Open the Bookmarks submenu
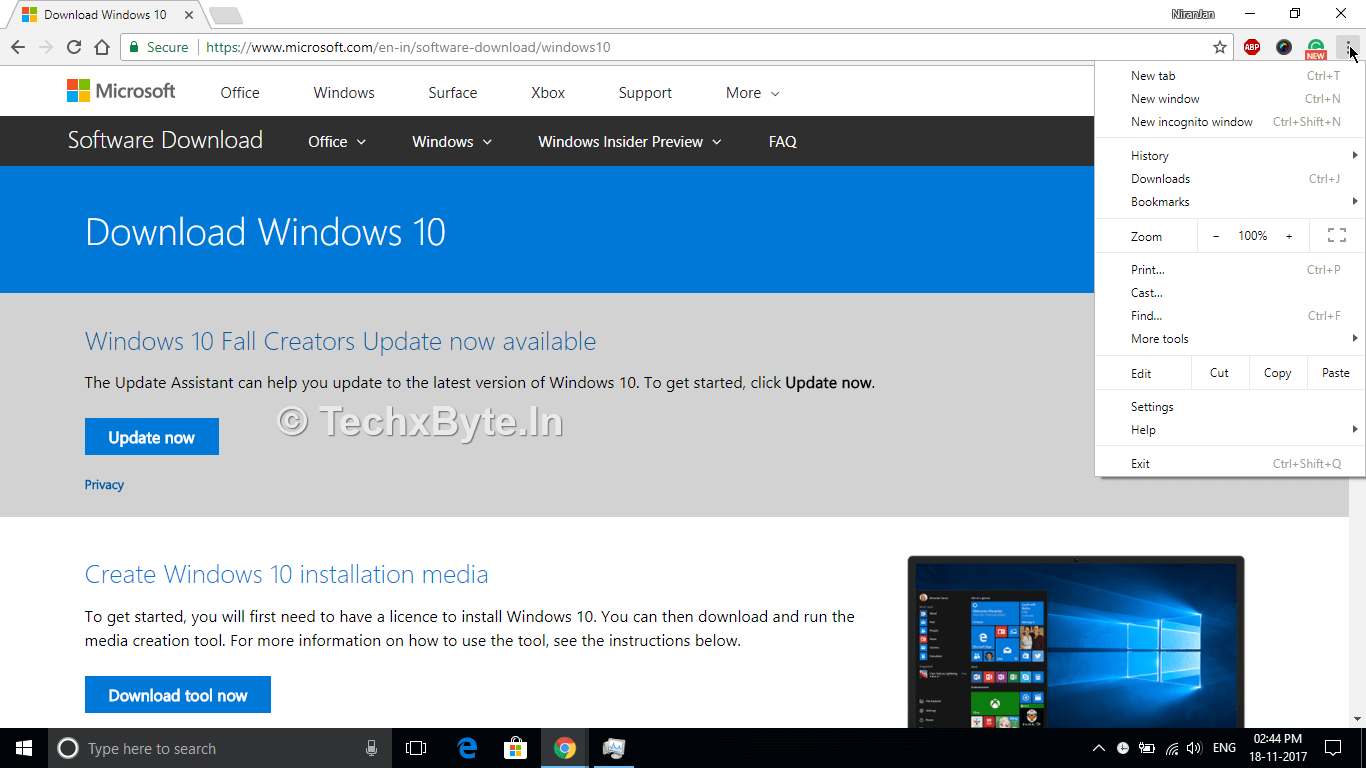Viewport: 1366px width, 768px height. click(1230, 202)
